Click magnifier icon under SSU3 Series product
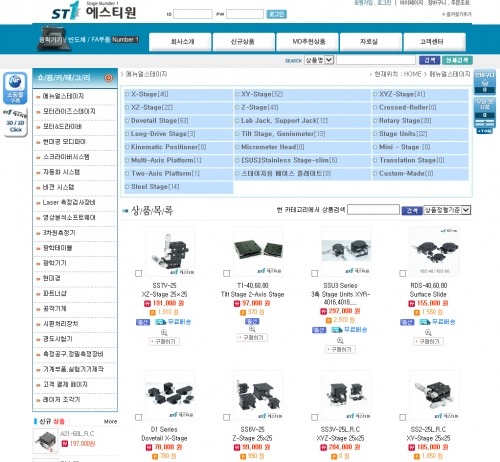Viewport: 500px width, 462px height. 340,340
